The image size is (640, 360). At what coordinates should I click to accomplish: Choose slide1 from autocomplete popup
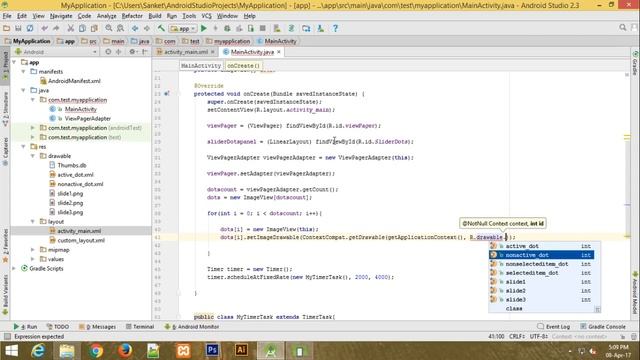542,282
